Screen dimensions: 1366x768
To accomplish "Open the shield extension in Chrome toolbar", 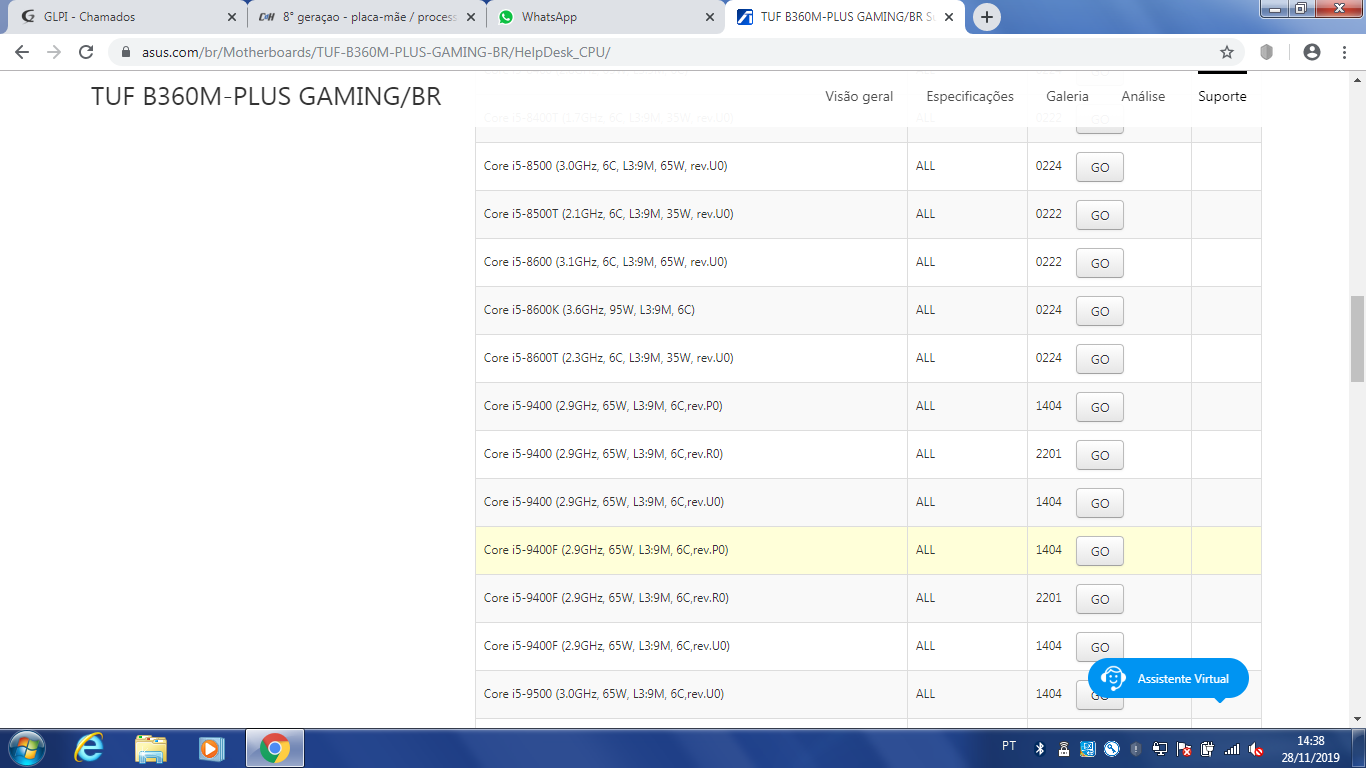I will 1266,52.
